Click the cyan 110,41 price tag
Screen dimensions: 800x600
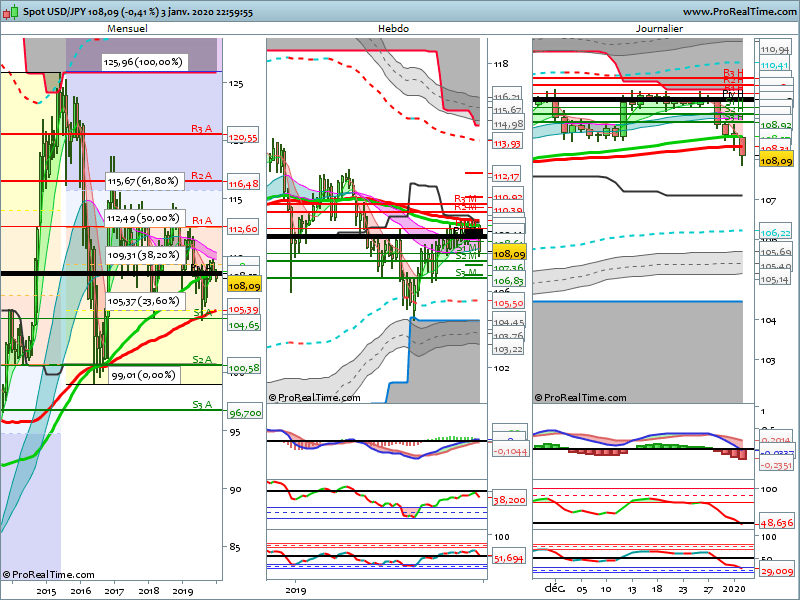775,66
